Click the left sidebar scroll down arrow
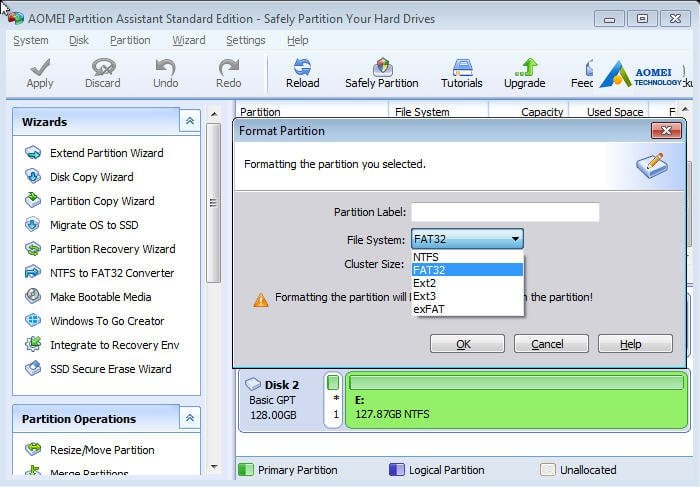700x487 pixels. pos(214,467)
